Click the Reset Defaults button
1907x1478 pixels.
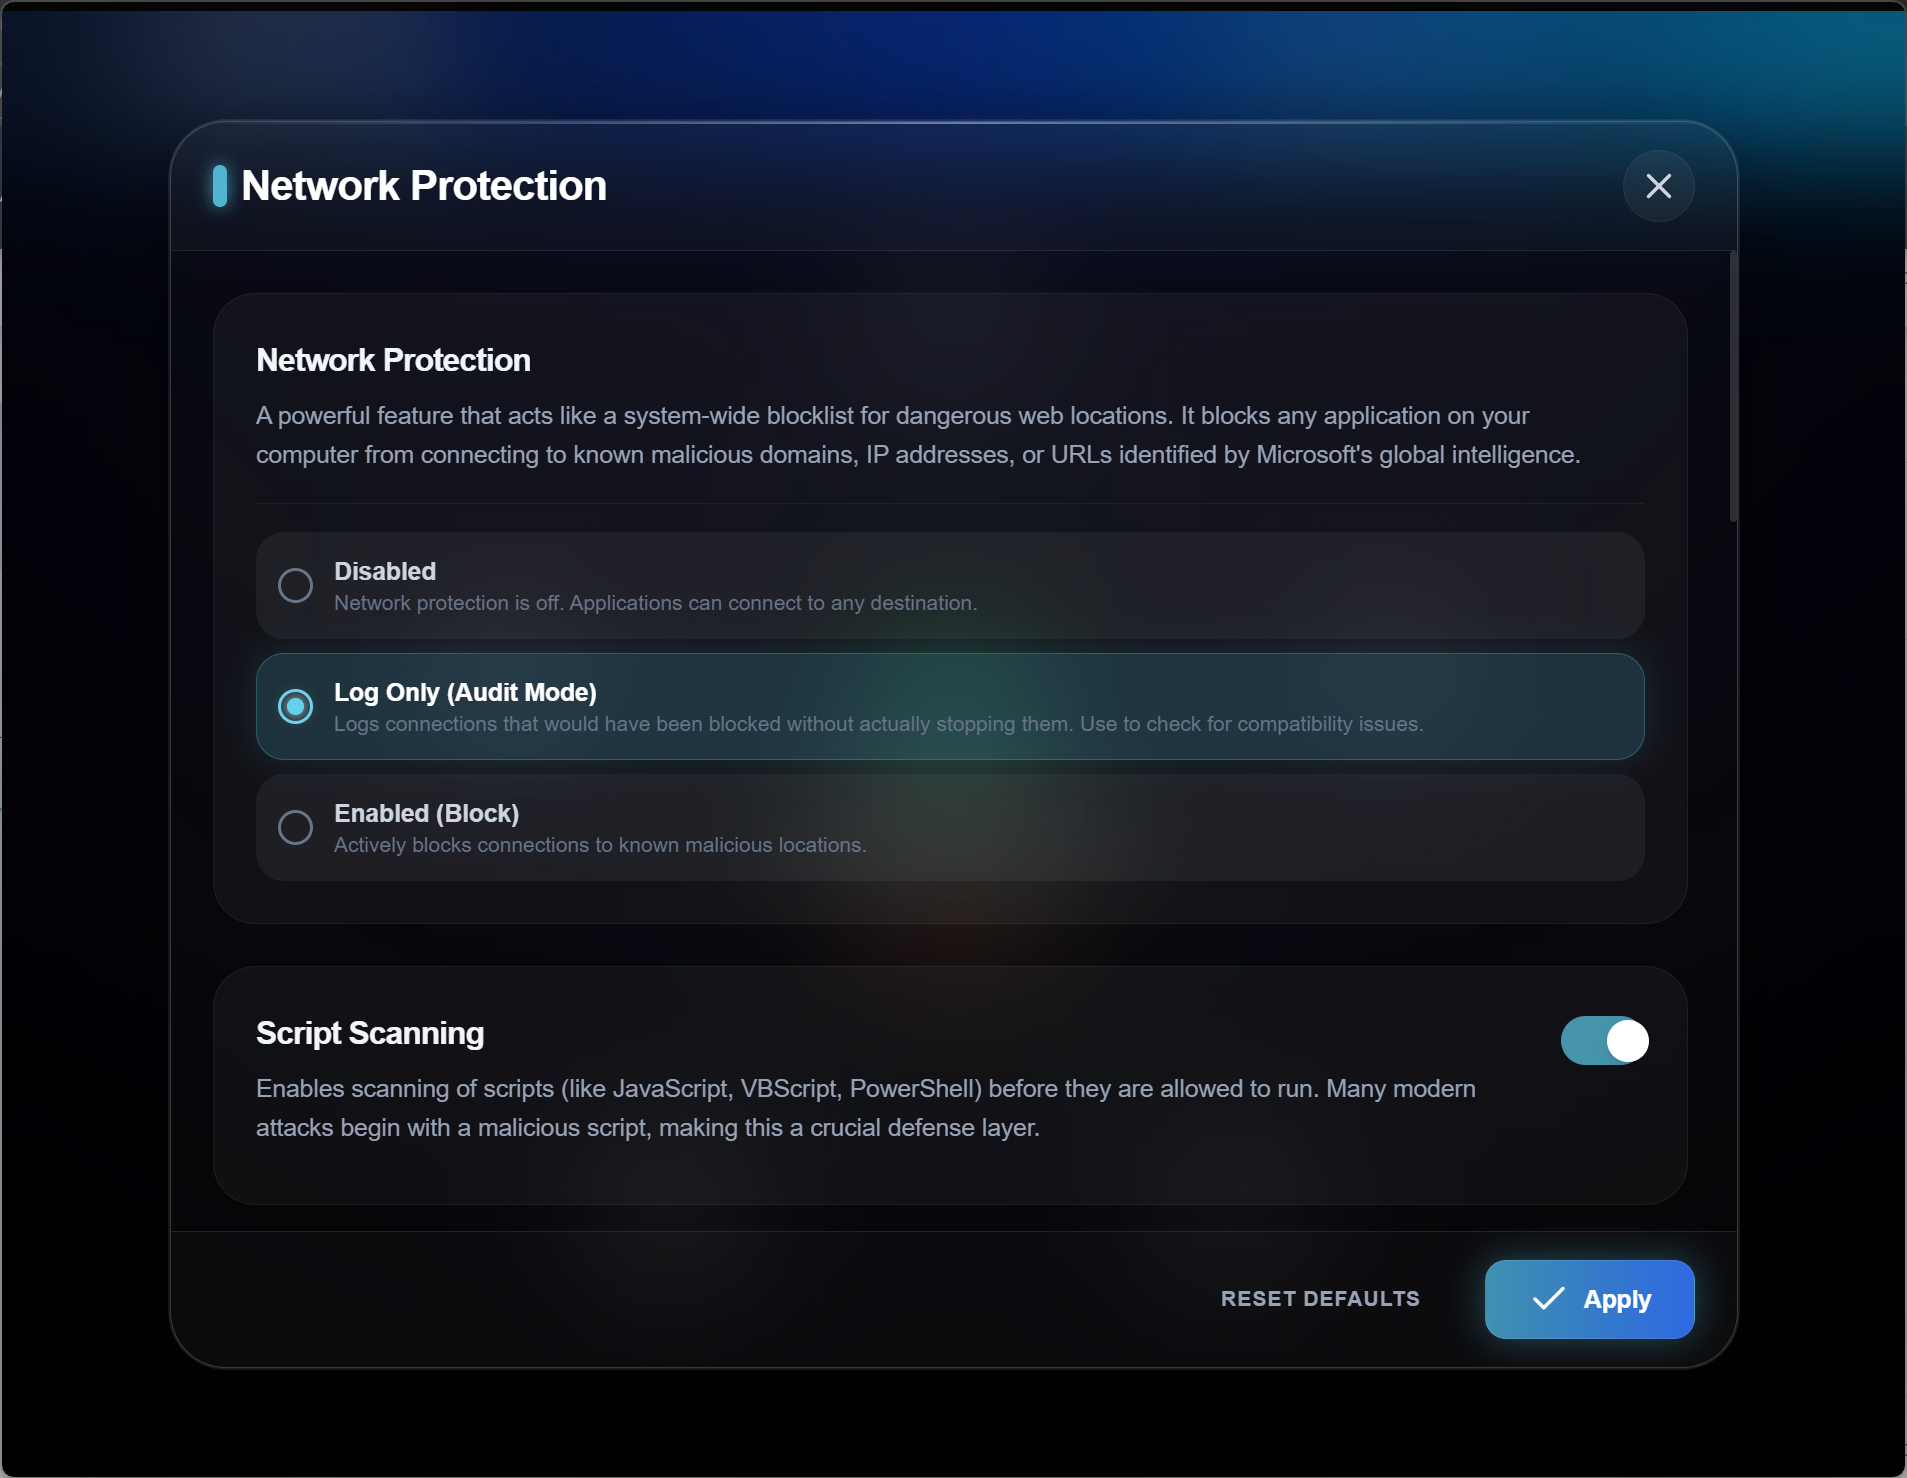click(x=1320, y=1299)
